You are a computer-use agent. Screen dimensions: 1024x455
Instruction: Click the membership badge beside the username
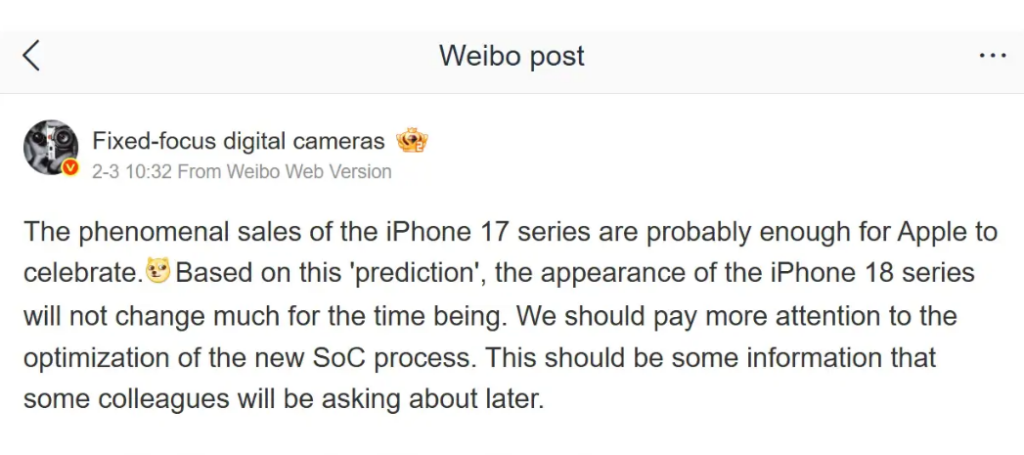tap(412, 140)
